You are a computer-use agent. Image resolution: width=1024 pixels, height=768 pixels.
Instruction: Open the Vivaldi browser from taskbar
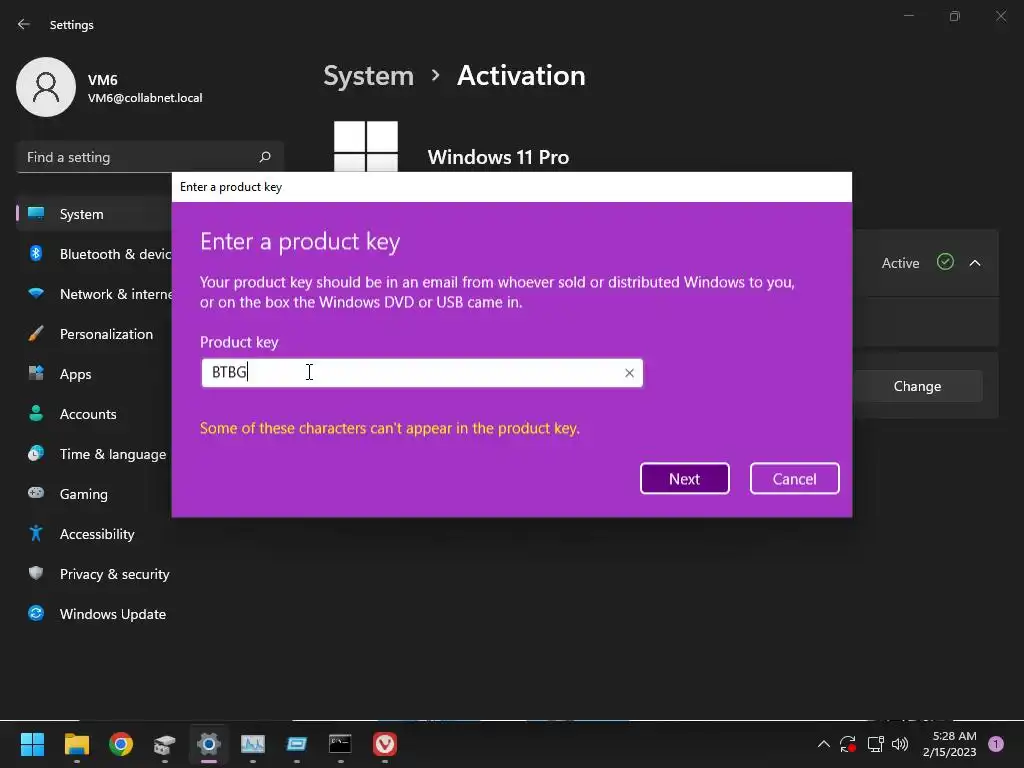(x=385, y=744)
